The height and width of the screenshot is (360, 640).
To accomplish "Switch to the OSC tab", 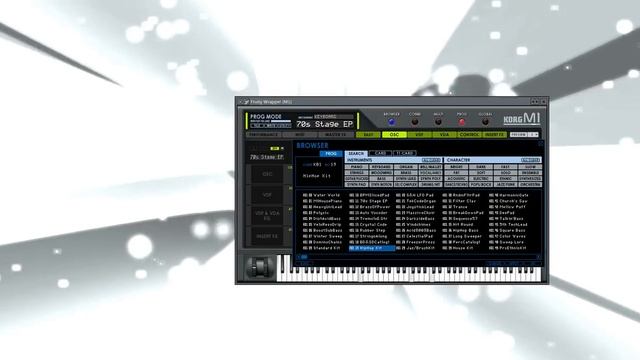I will (394, 135).
